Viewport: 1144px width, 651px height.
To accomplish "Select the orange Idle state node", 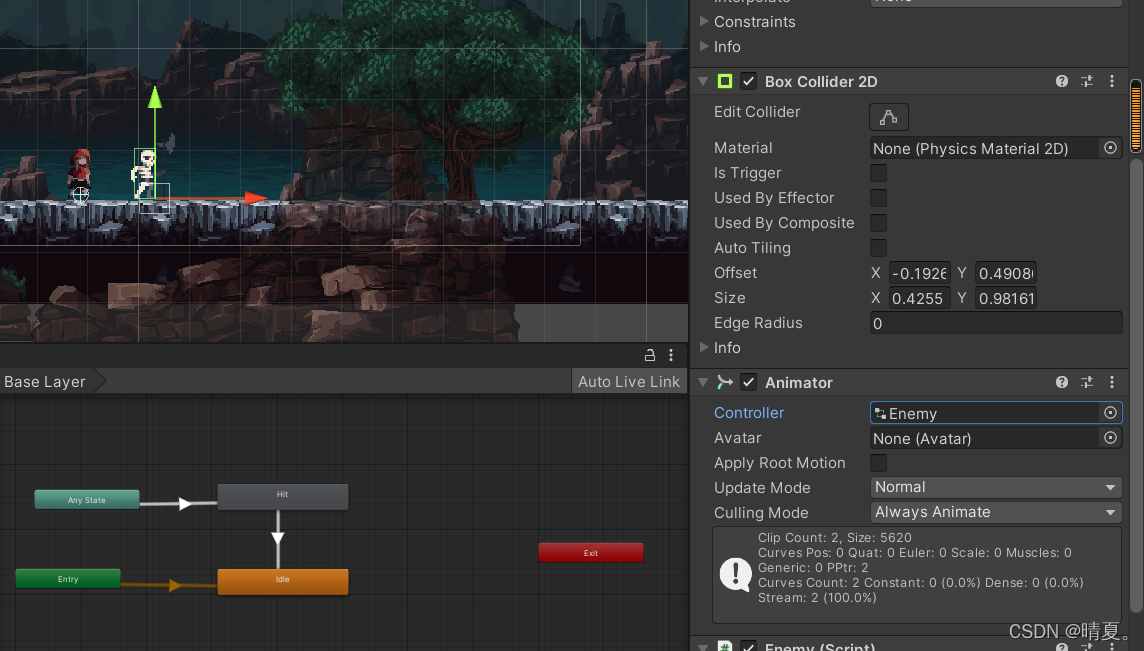I will [x=282, y=582].
